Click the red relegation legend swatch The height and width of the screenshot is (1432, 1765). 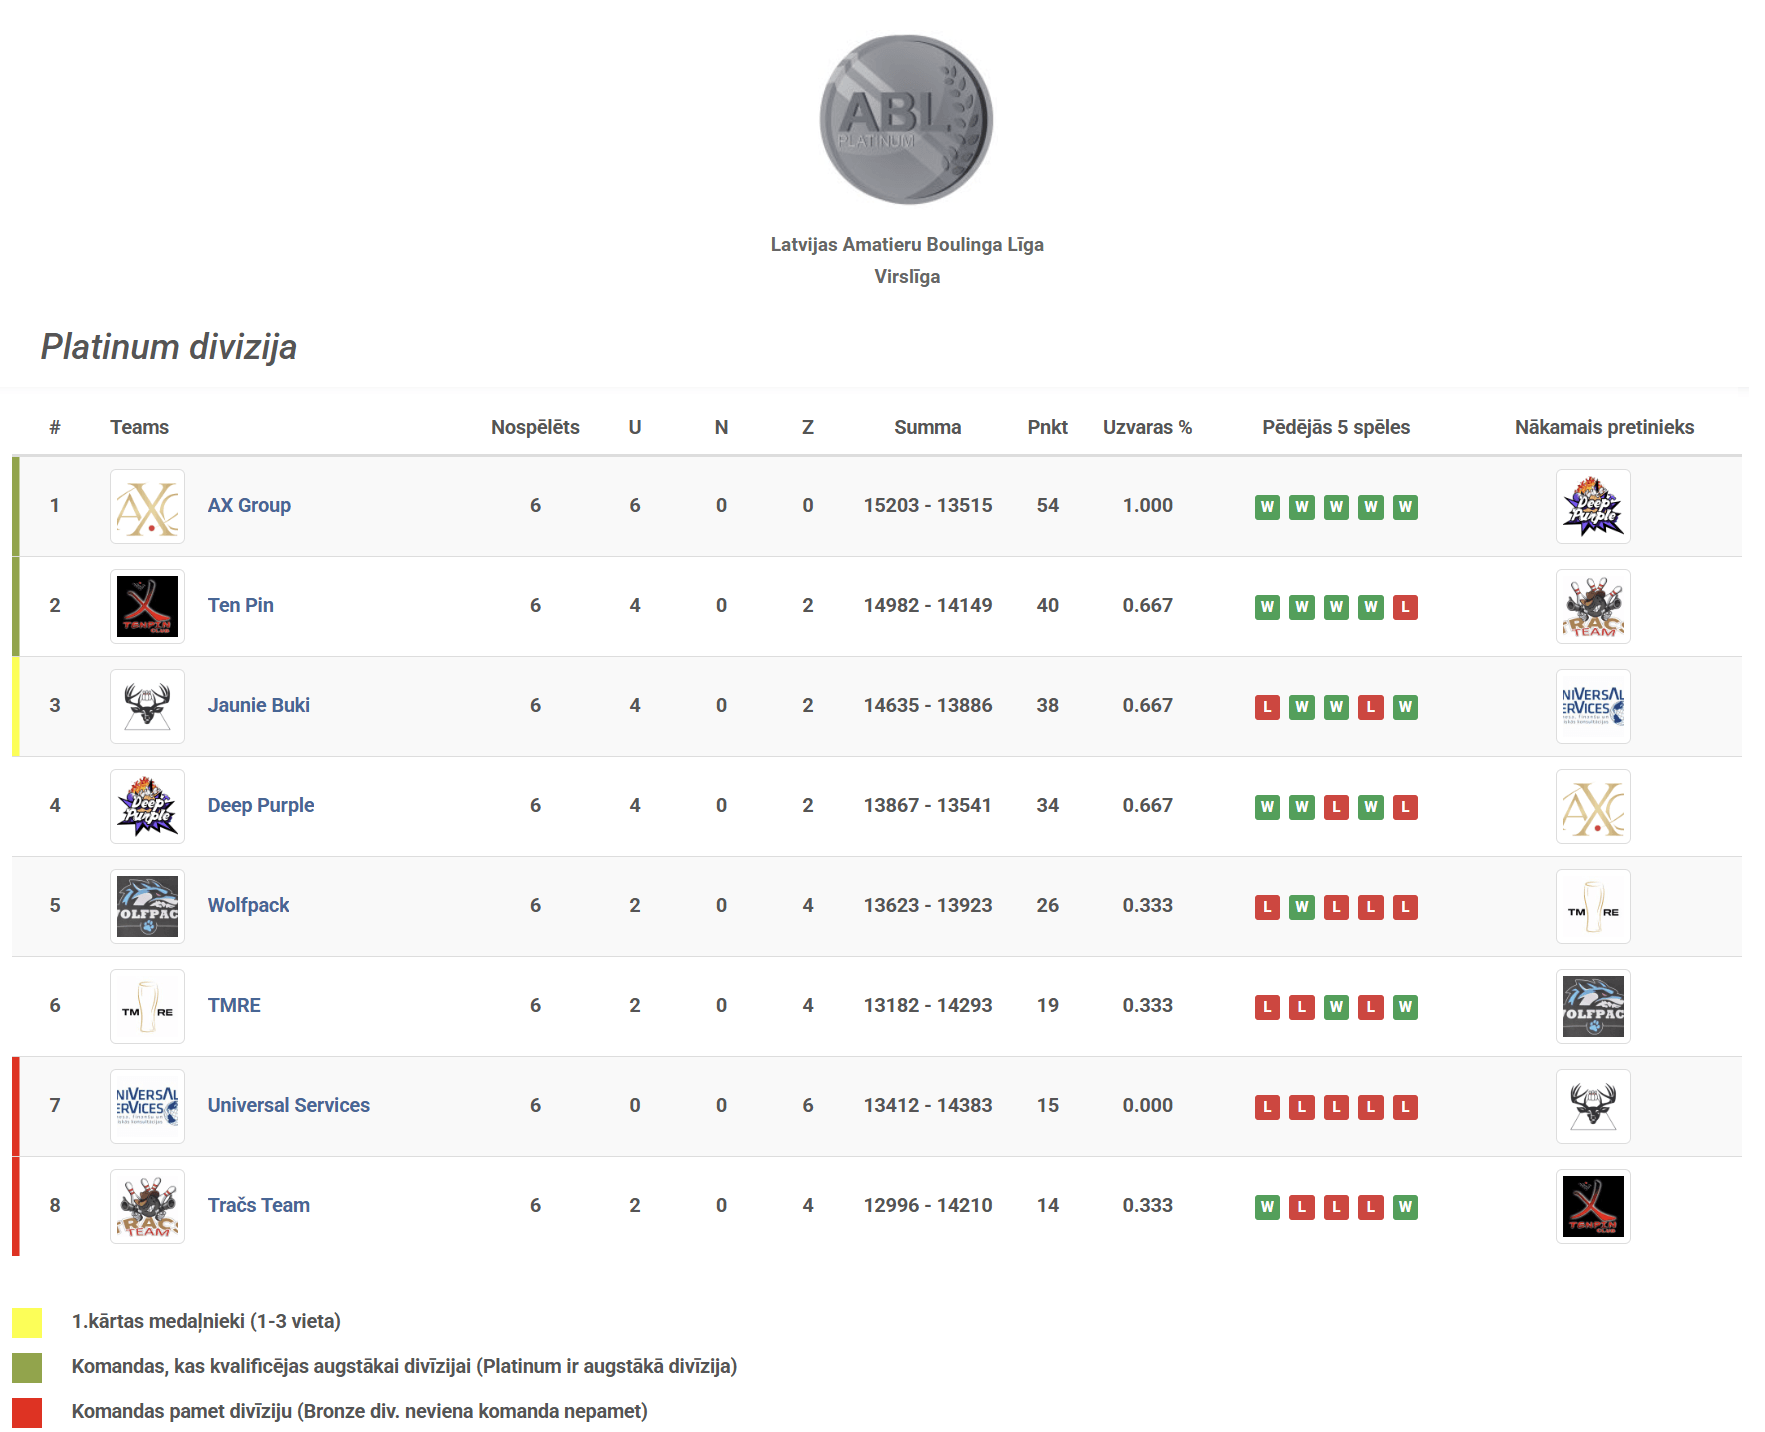(x=27, y=1412)
